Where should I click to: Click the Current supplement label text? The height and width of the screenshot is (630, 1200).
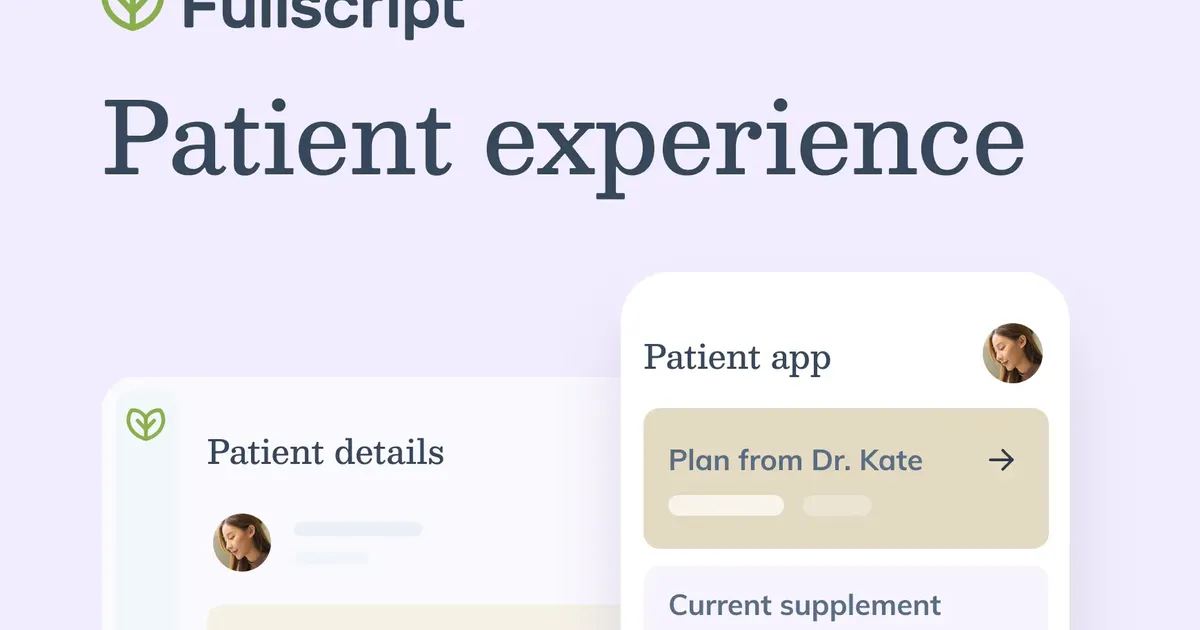(805, 605)
